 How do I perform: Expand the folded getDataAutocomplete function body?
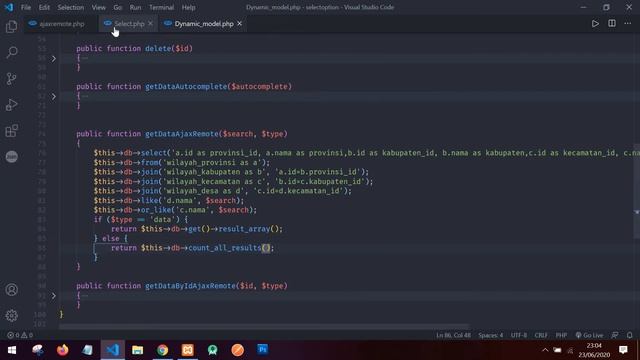click(53, 96)
